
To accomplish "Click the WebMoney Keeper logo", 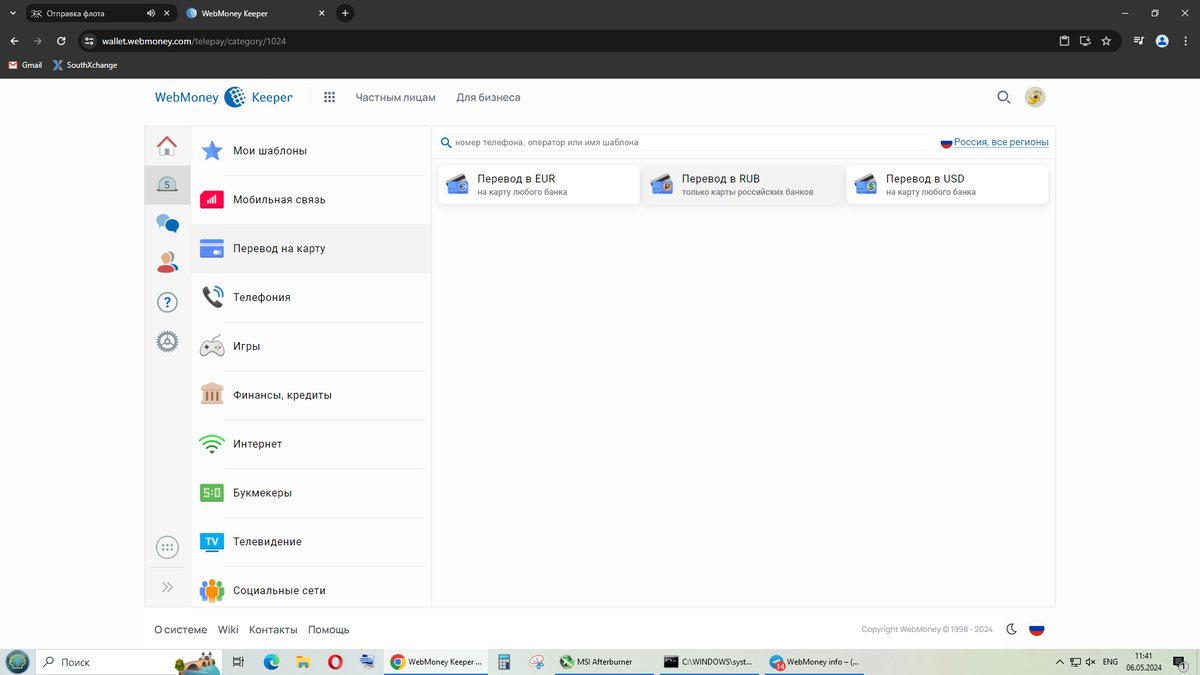I will tap(224, 97).
